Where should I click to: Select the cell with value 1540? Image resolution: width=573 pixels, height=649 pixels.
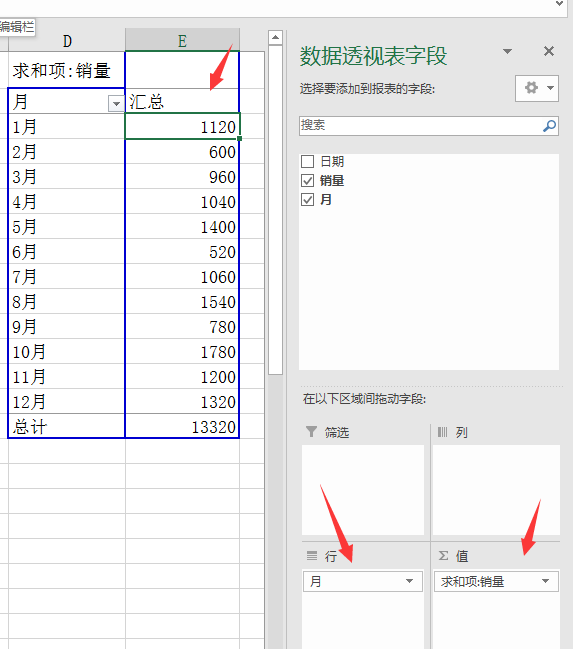pos(182,301)
